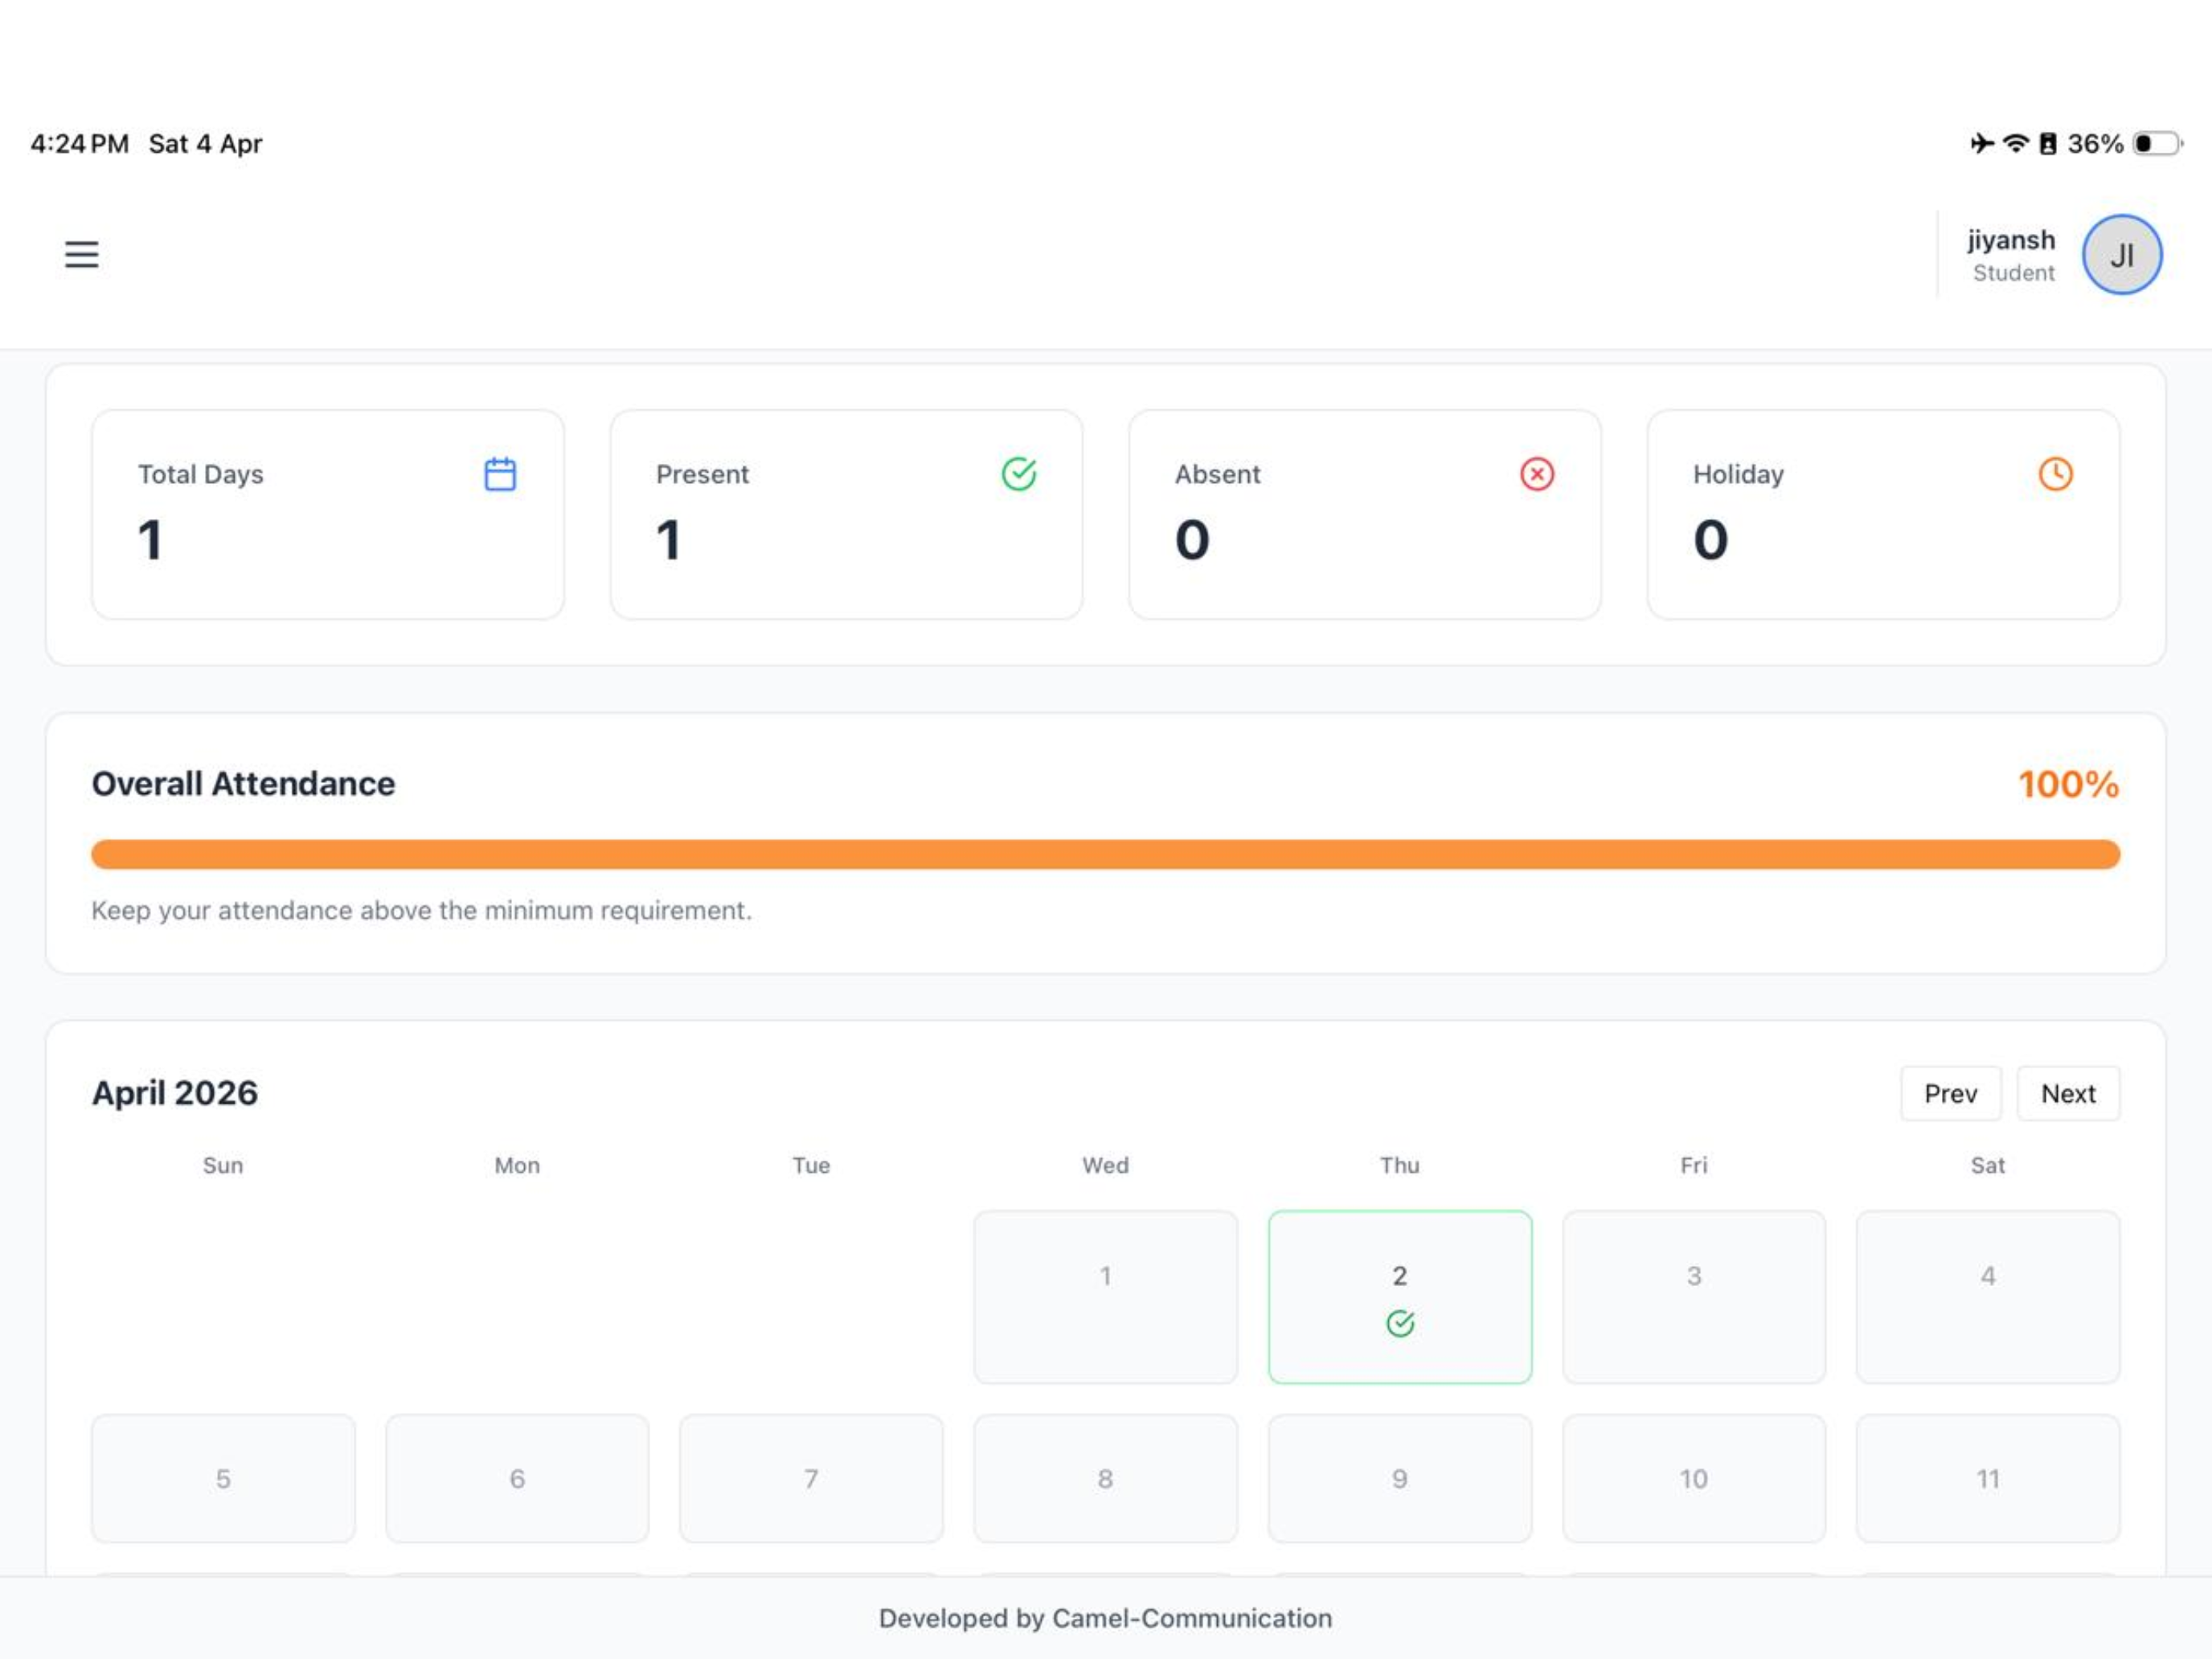Click the orange Overall Attendance progress bar
Image resolution: width=2212 pixels, height=1659 pixels.
click(1106, 854)
